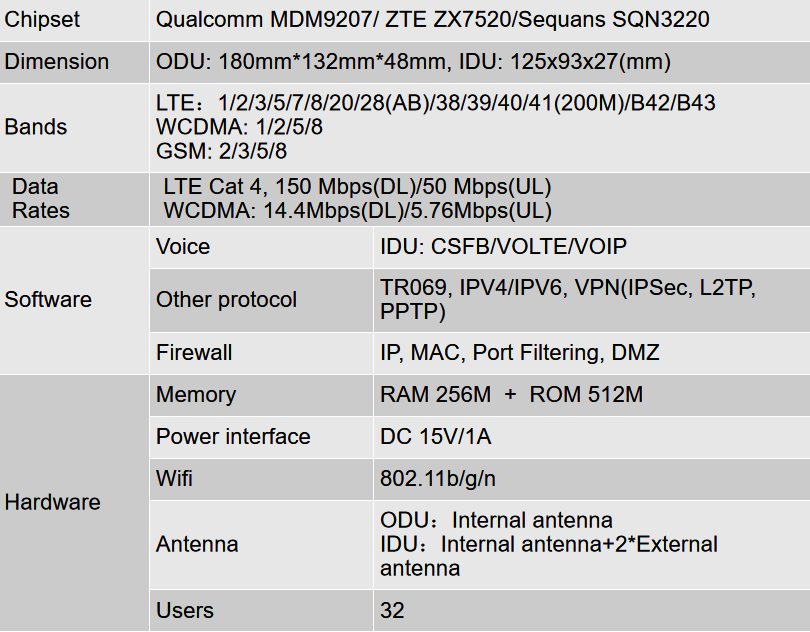Select the IDU: CSFB/VOLTE/VOIP value

503,246
